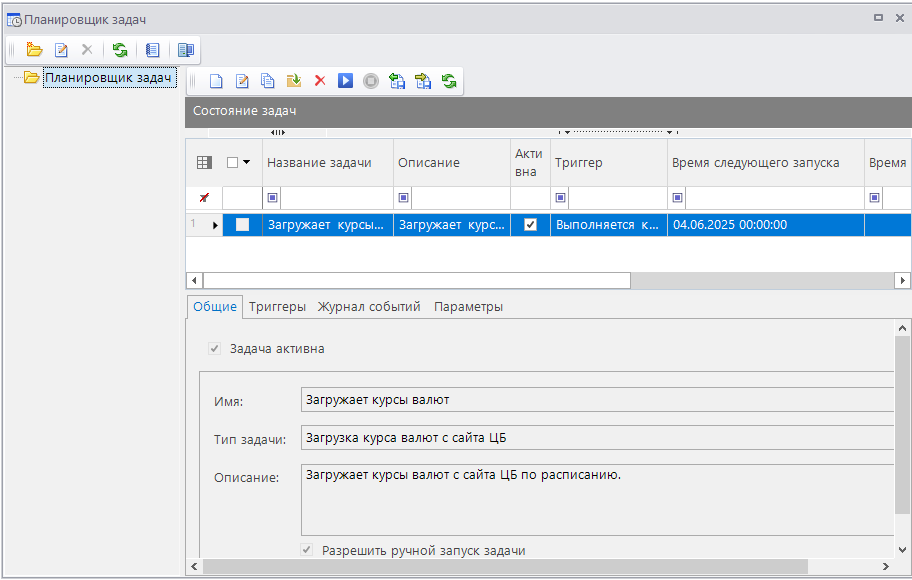Click the column chooser grid icon
The width and height of the screenshot is (912, 580).
click(x=204, y=163)
